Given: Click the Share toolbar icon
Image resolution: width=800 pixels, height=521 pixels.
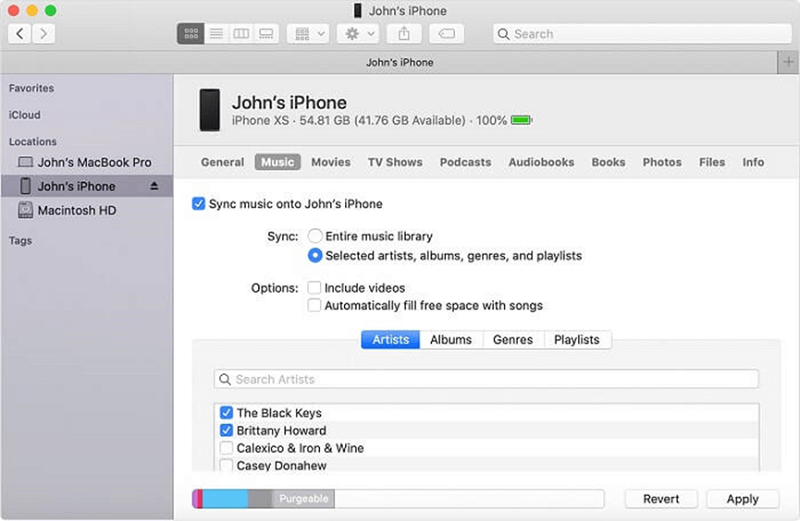Looking at the screenshot, I should pos(404,34).
